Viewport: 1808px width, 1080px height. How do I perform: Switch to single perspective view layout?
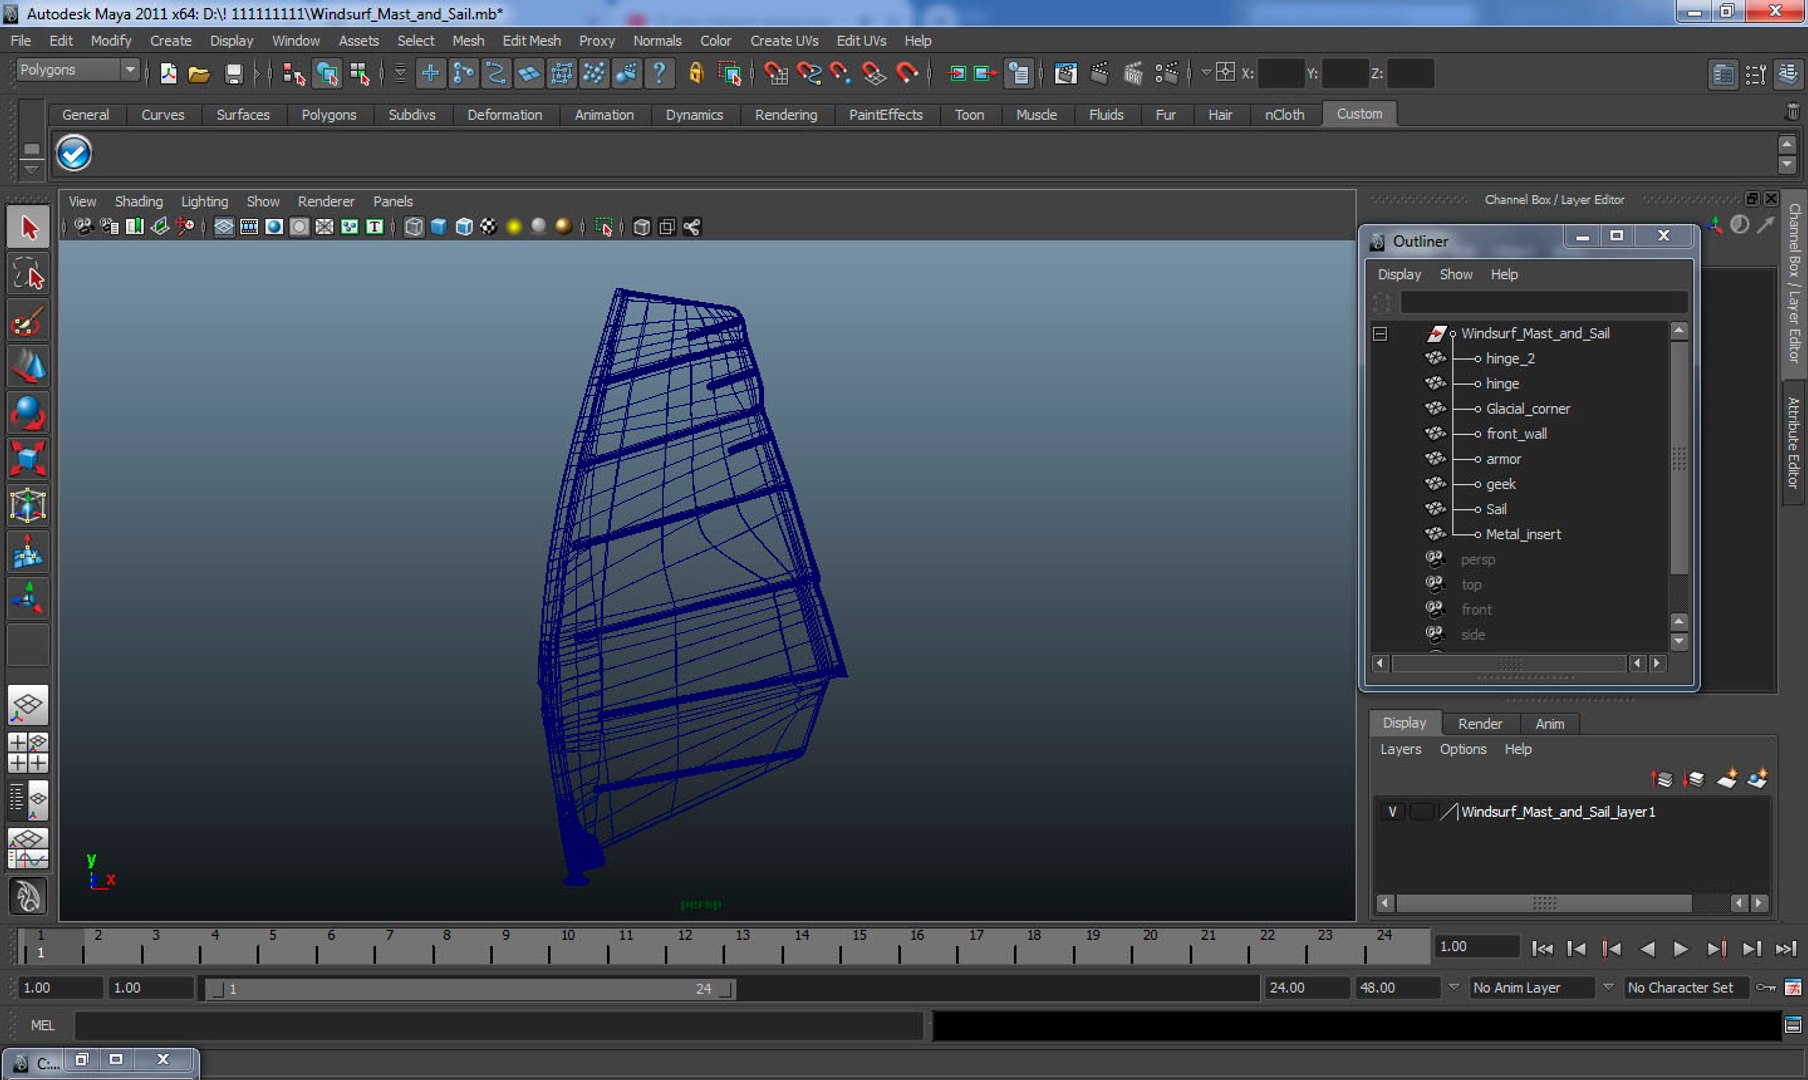pyautogui.click(x=28, y=706)
